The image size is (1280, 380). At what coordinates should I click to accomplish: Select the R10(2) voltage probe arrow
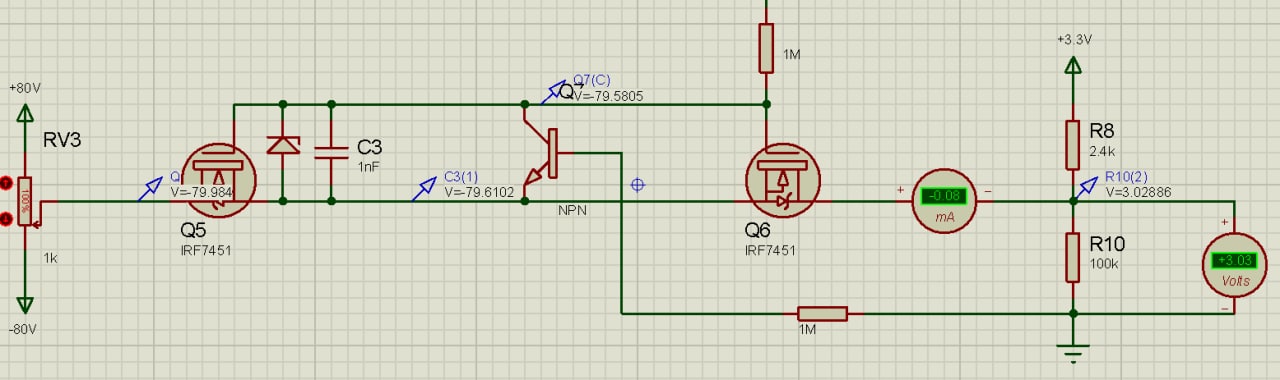[1086, 189]
